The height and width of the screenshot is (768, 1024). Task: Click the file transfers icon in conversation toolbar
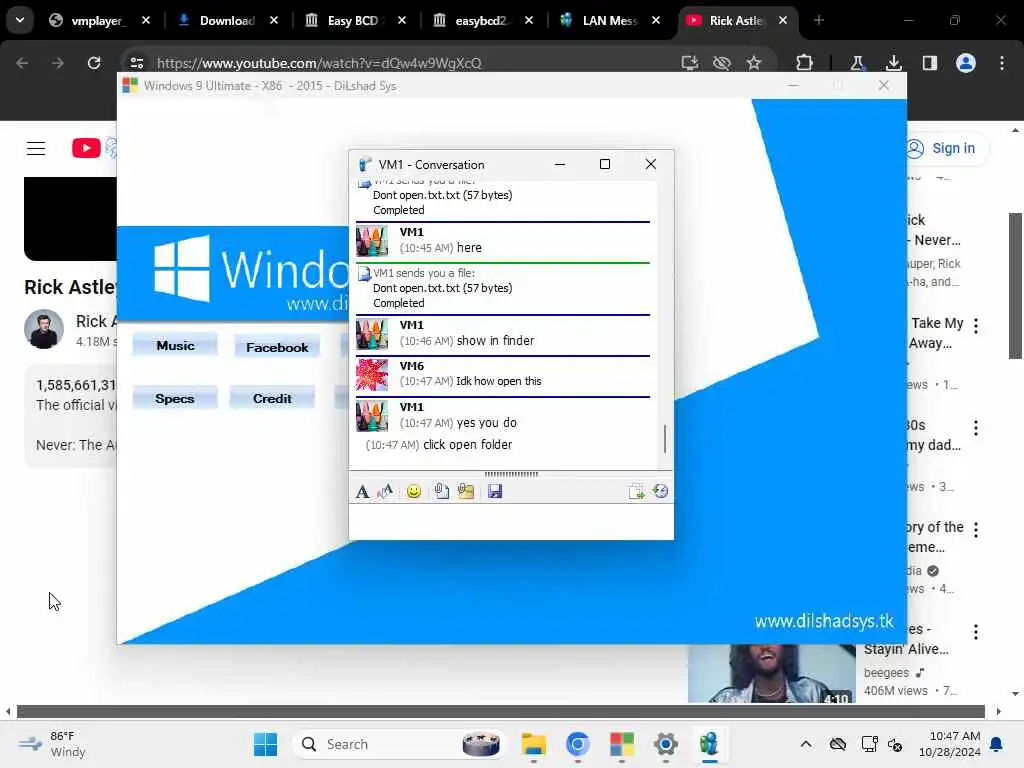(636, 491)
